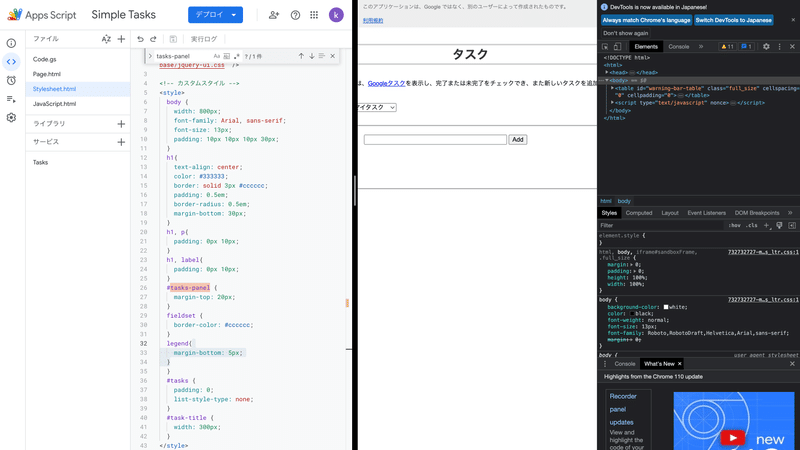800x450 pixels.
Task: Click Don't show again button
Action: (626, 33)
